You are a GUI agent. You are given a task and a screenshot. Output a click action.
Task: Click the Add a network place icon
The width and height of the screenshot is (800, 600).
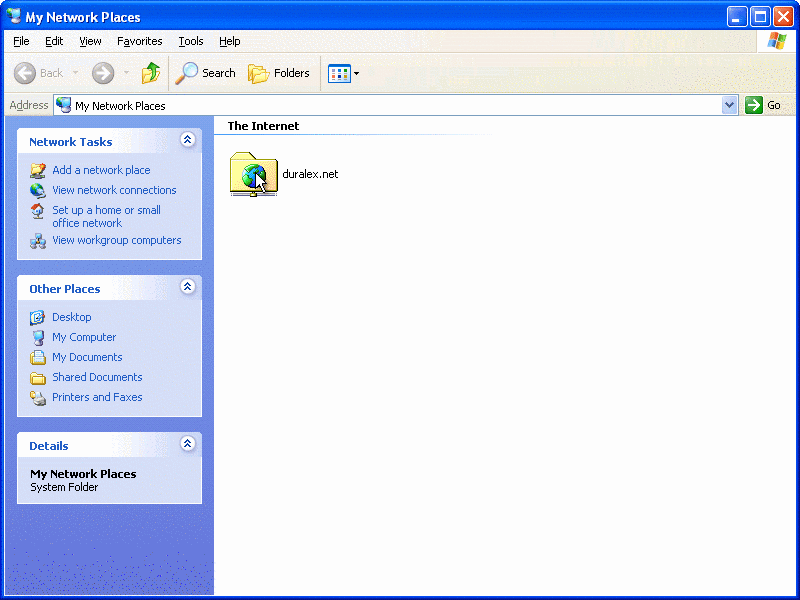(x=38, y=170)
